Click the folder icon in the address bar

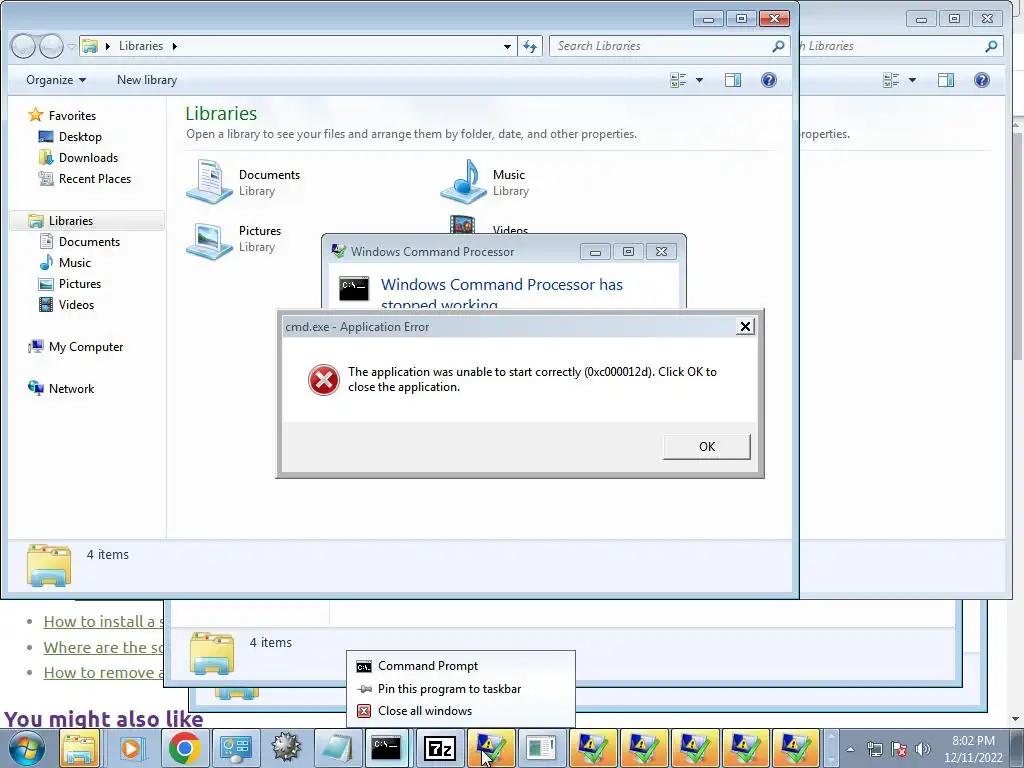(90, 46)
